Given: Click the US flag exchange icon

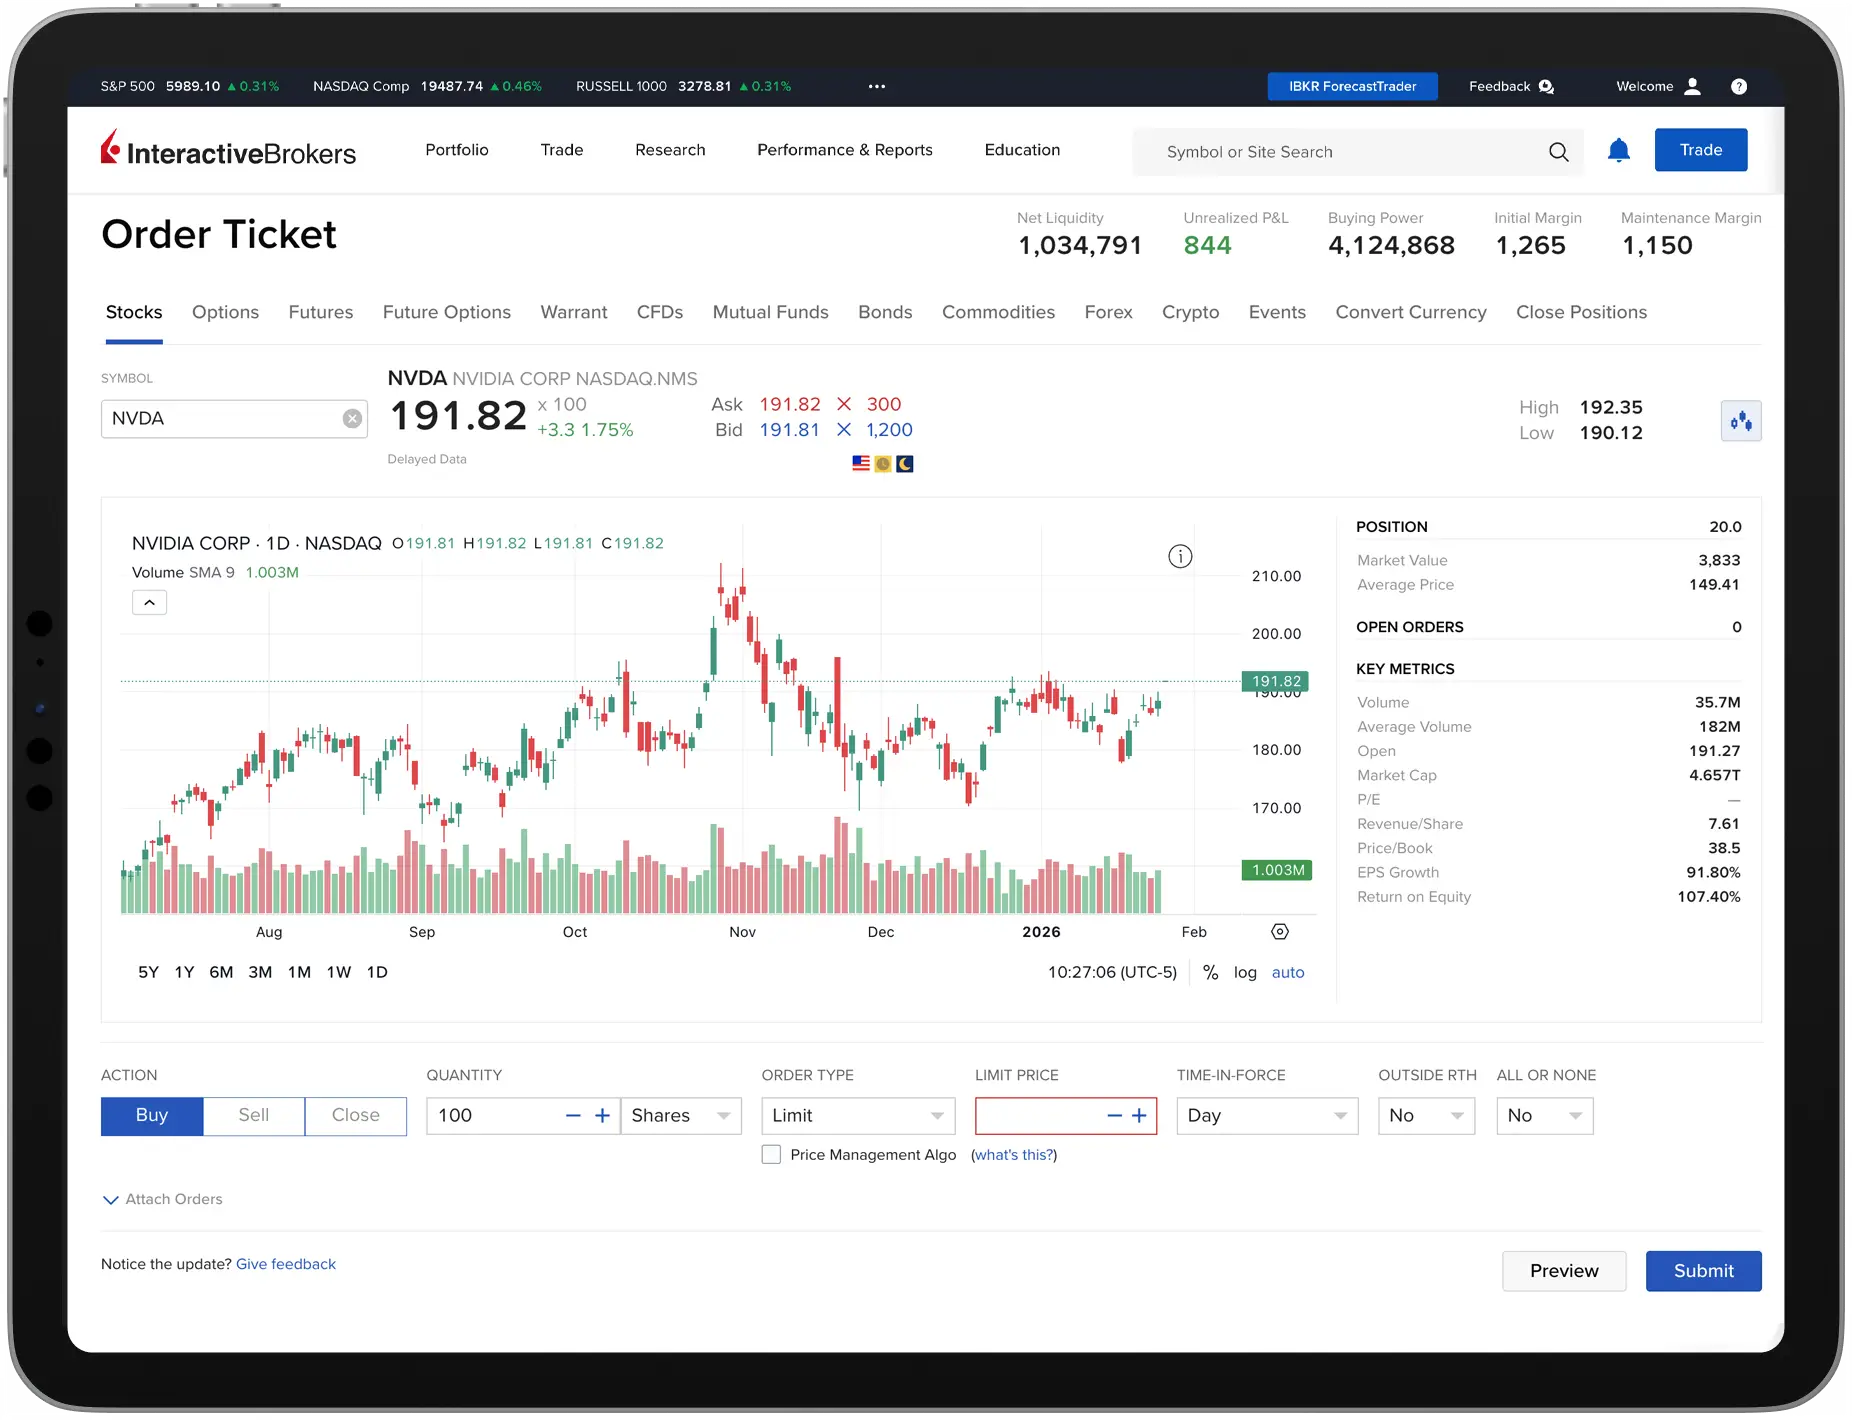Looking at the screenshot, I should (x=860, y=464).
